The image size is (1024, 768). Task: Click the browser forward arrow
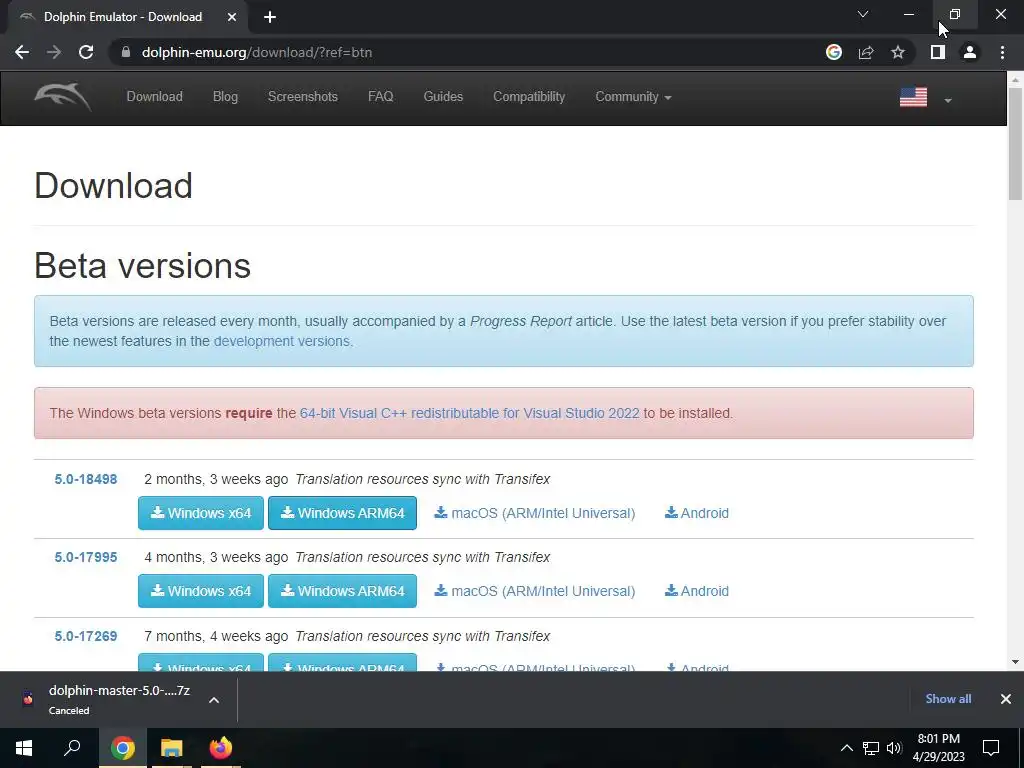(x=54, y=52)
